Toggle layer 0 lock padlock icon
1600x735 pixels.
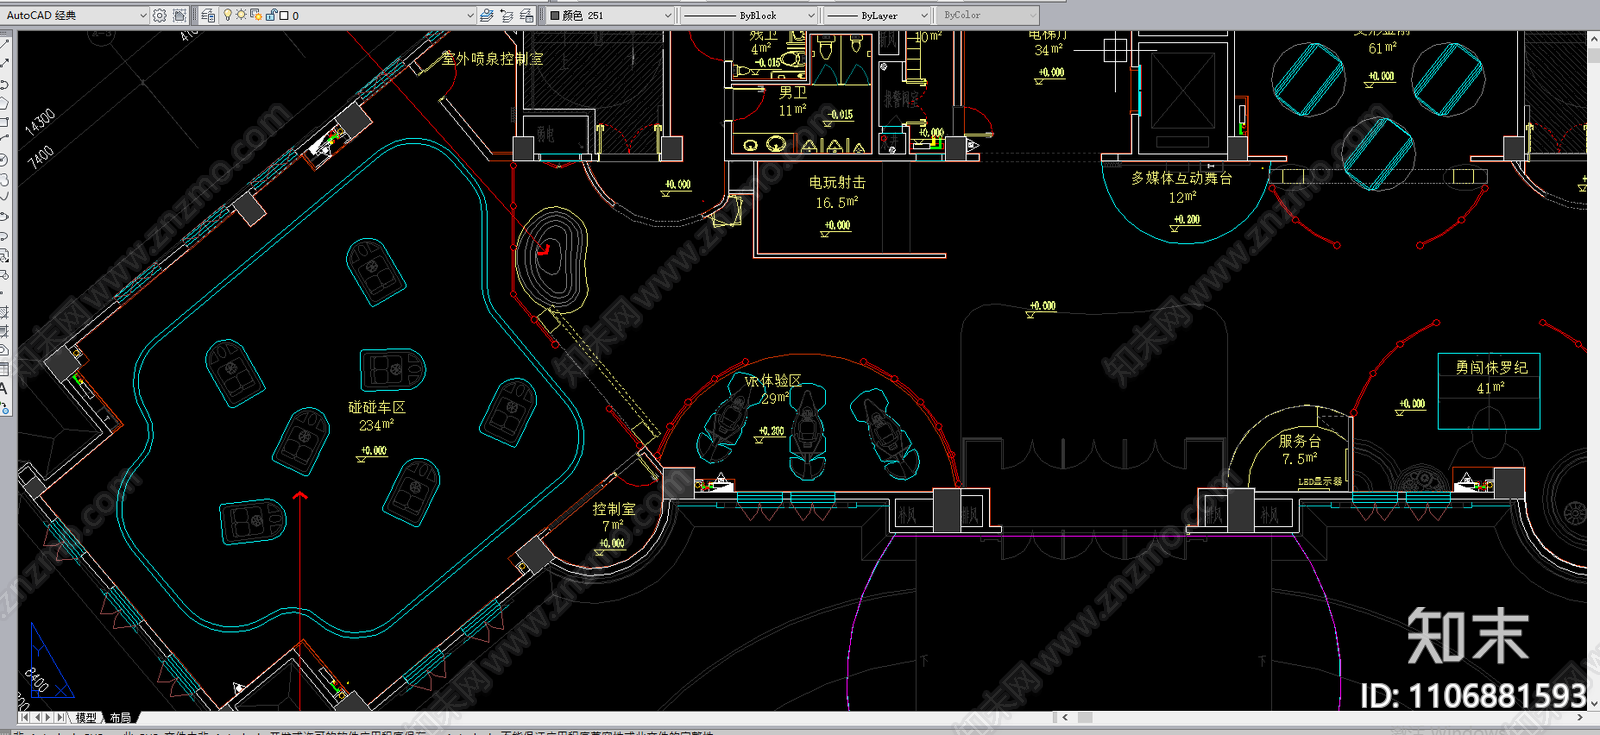coord(270,15)
